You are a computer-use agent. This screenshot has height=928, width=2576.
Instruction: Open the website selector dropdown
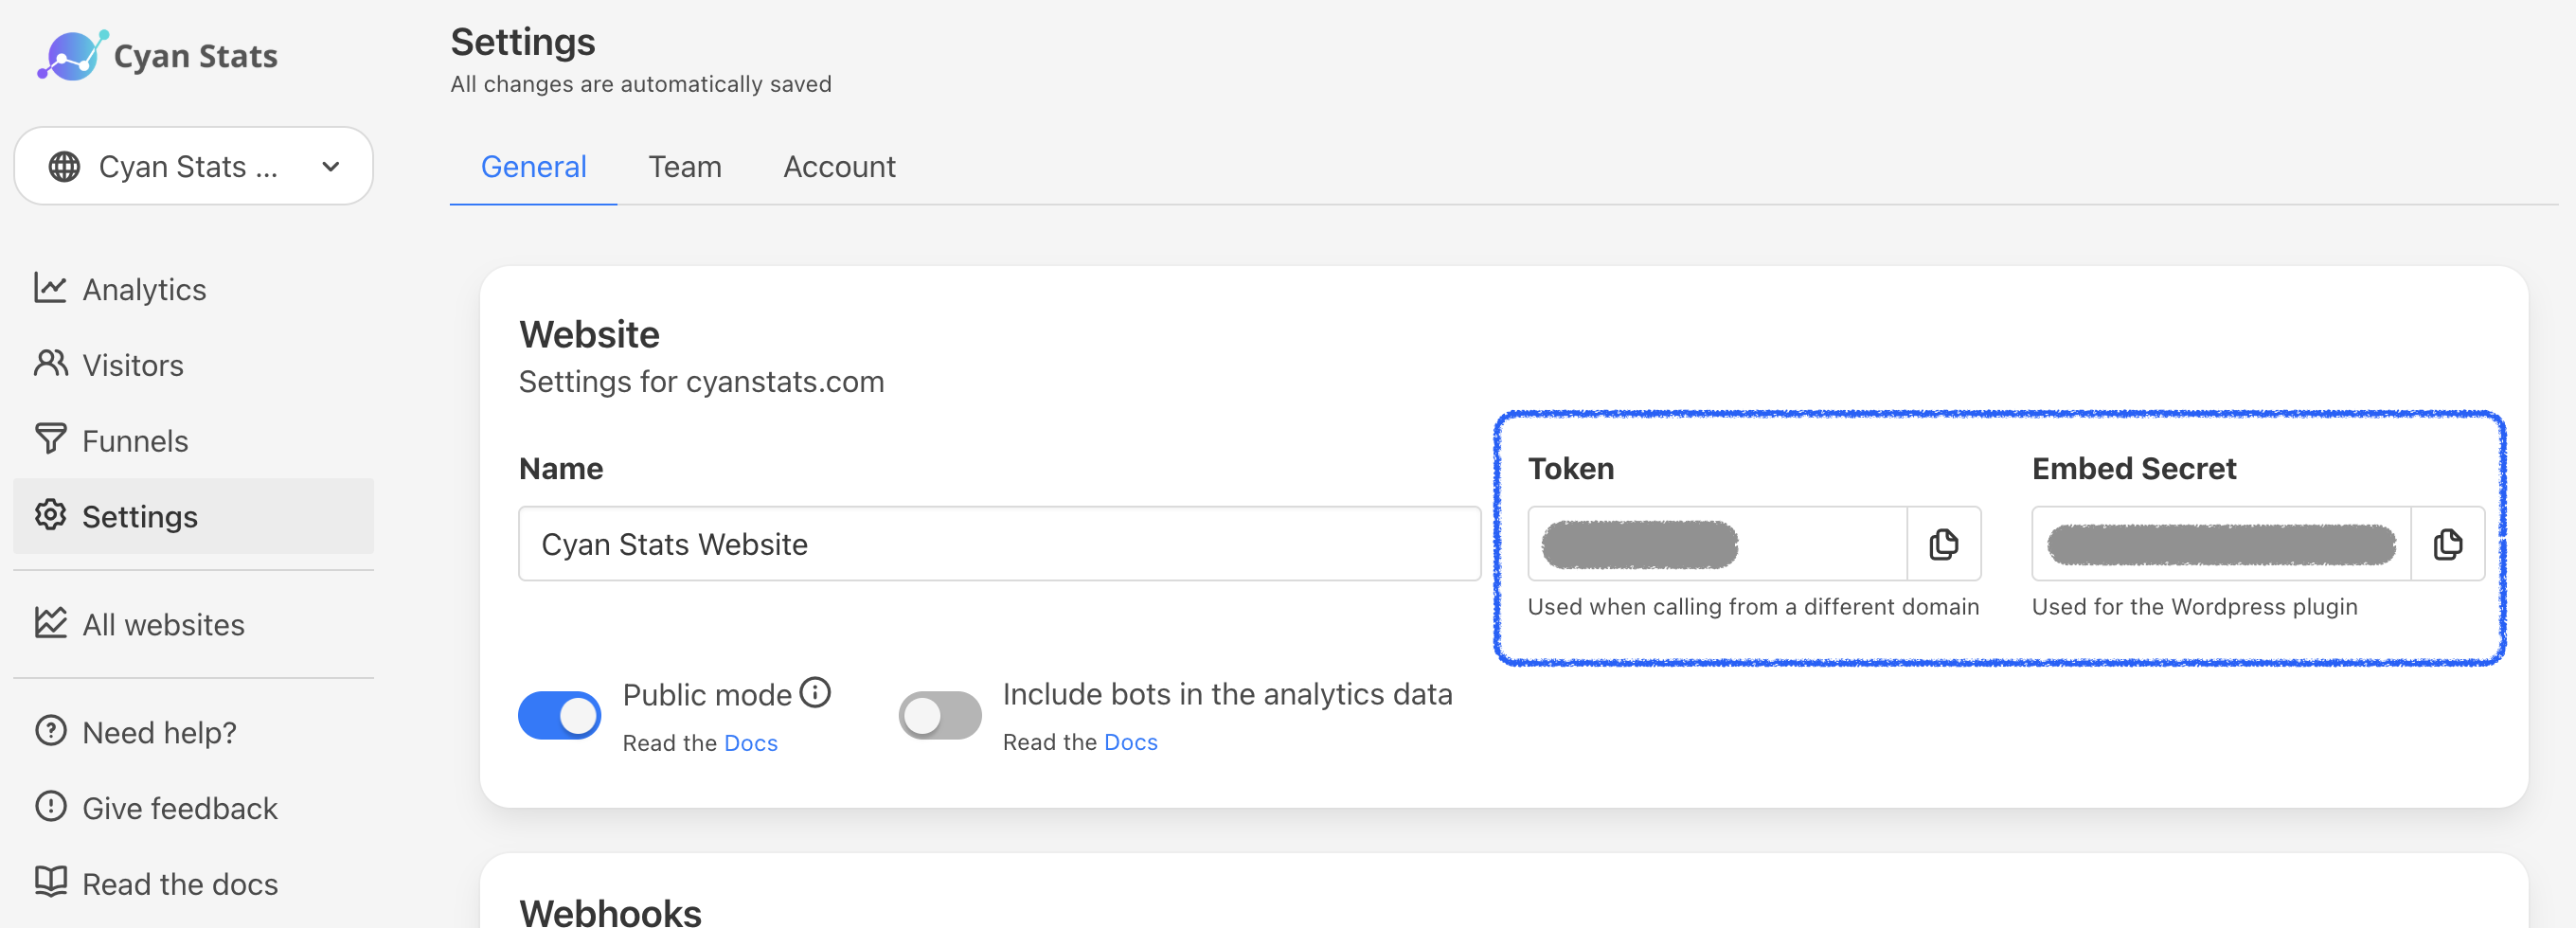tap(193, 166)
